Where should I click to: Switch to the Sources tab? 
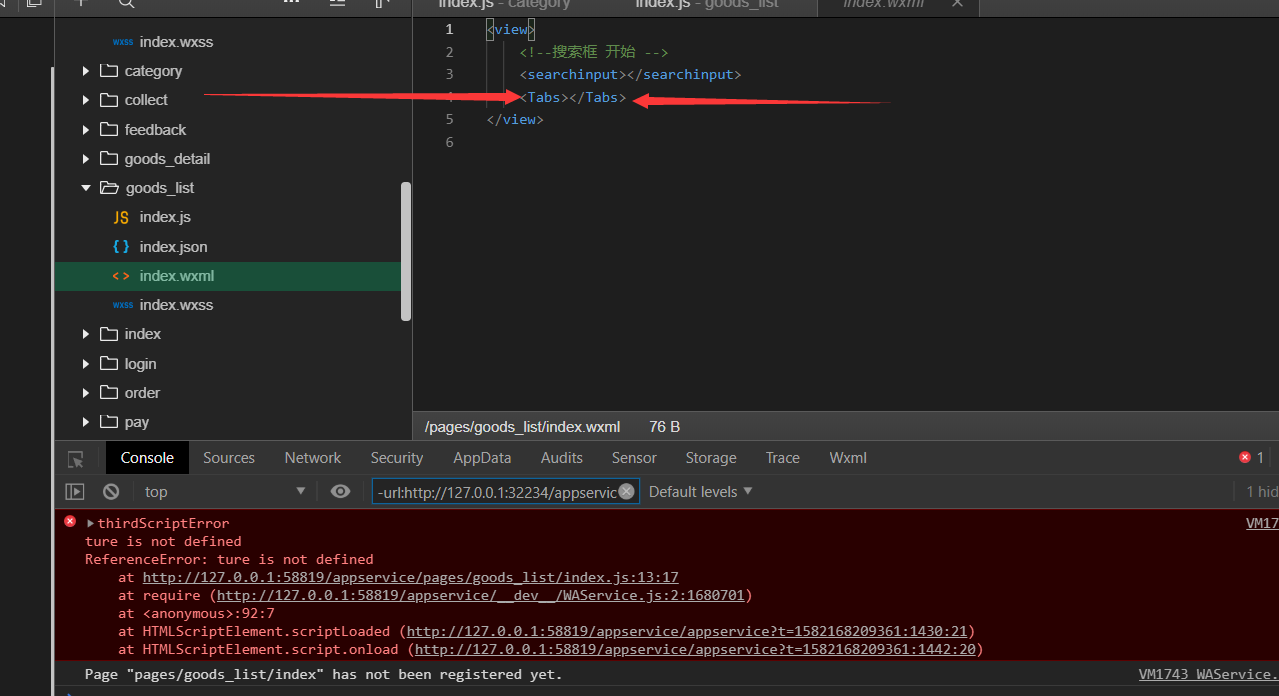(229, 458)
